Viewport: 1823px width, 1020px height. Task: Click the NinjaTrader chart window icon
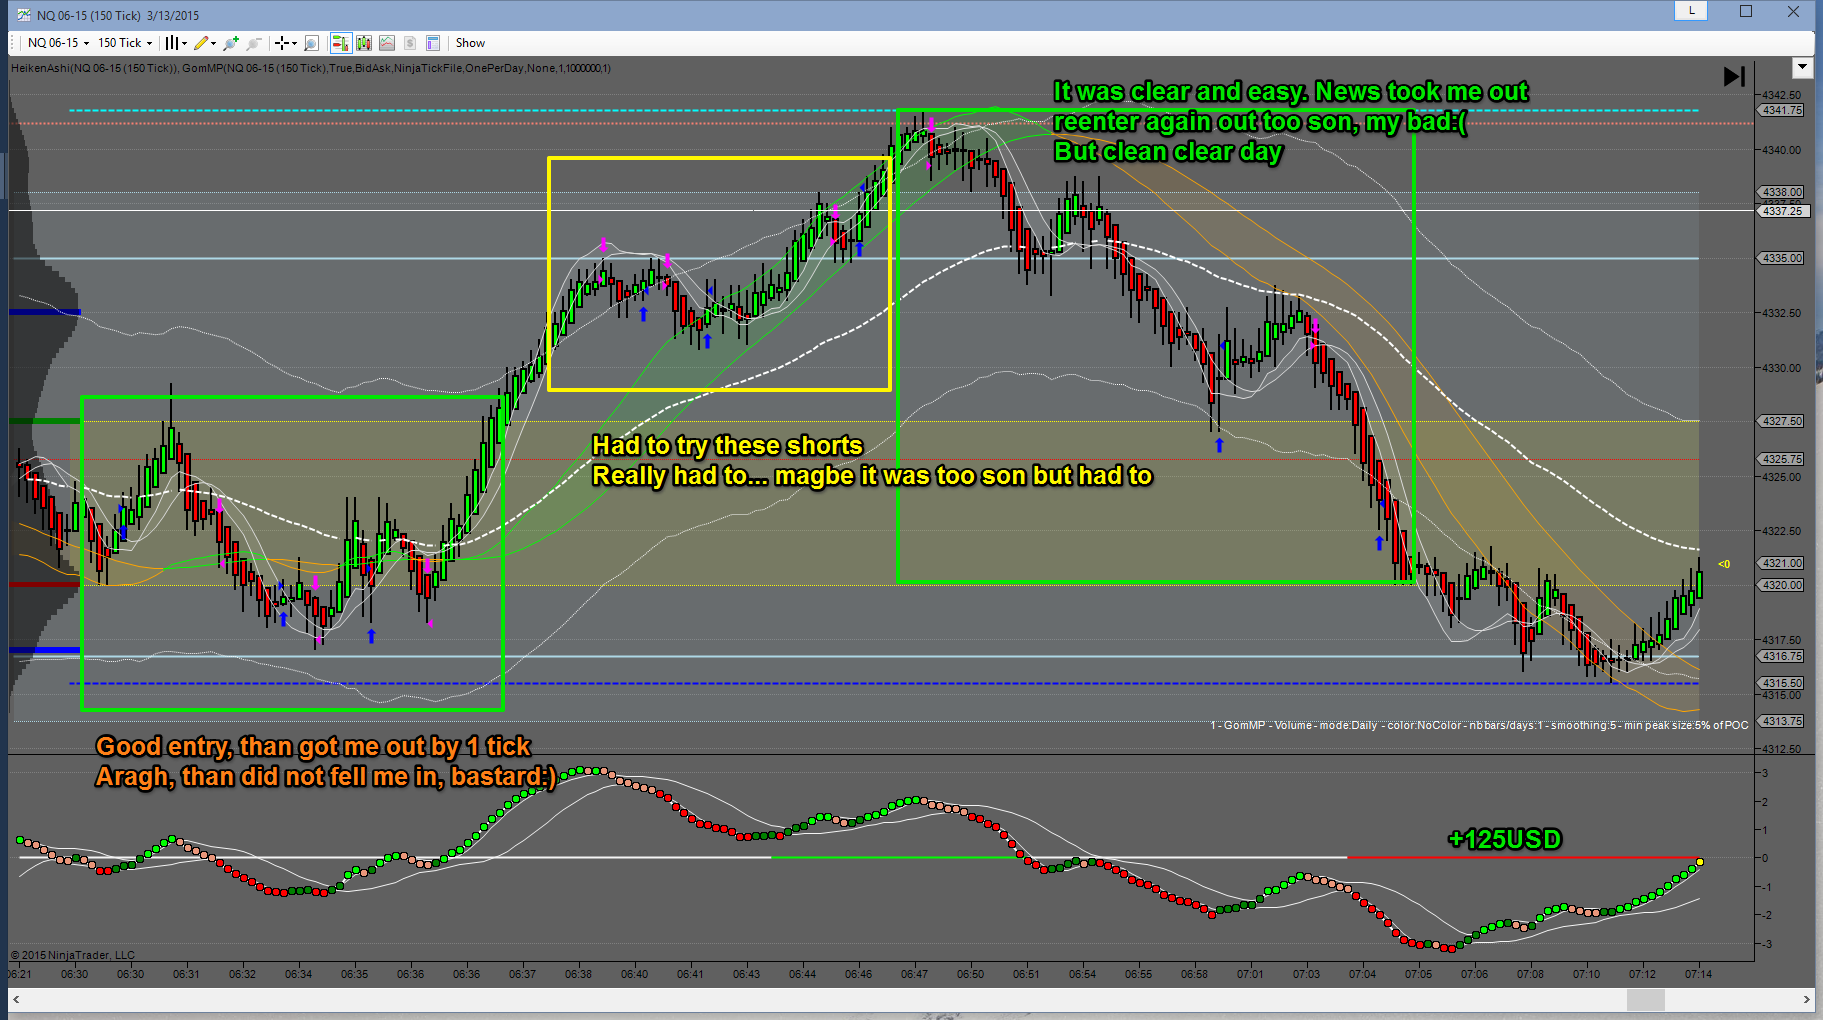24,15
